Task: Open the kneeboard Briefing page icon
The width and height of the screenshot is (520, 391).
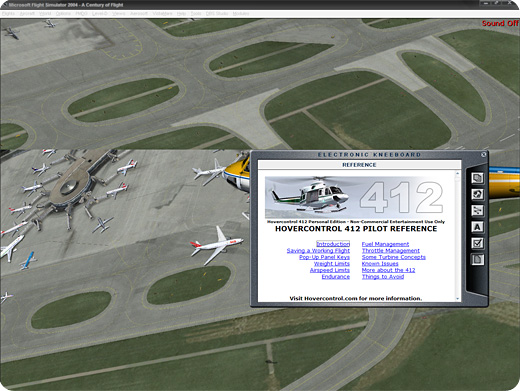Action: (477, 178)
